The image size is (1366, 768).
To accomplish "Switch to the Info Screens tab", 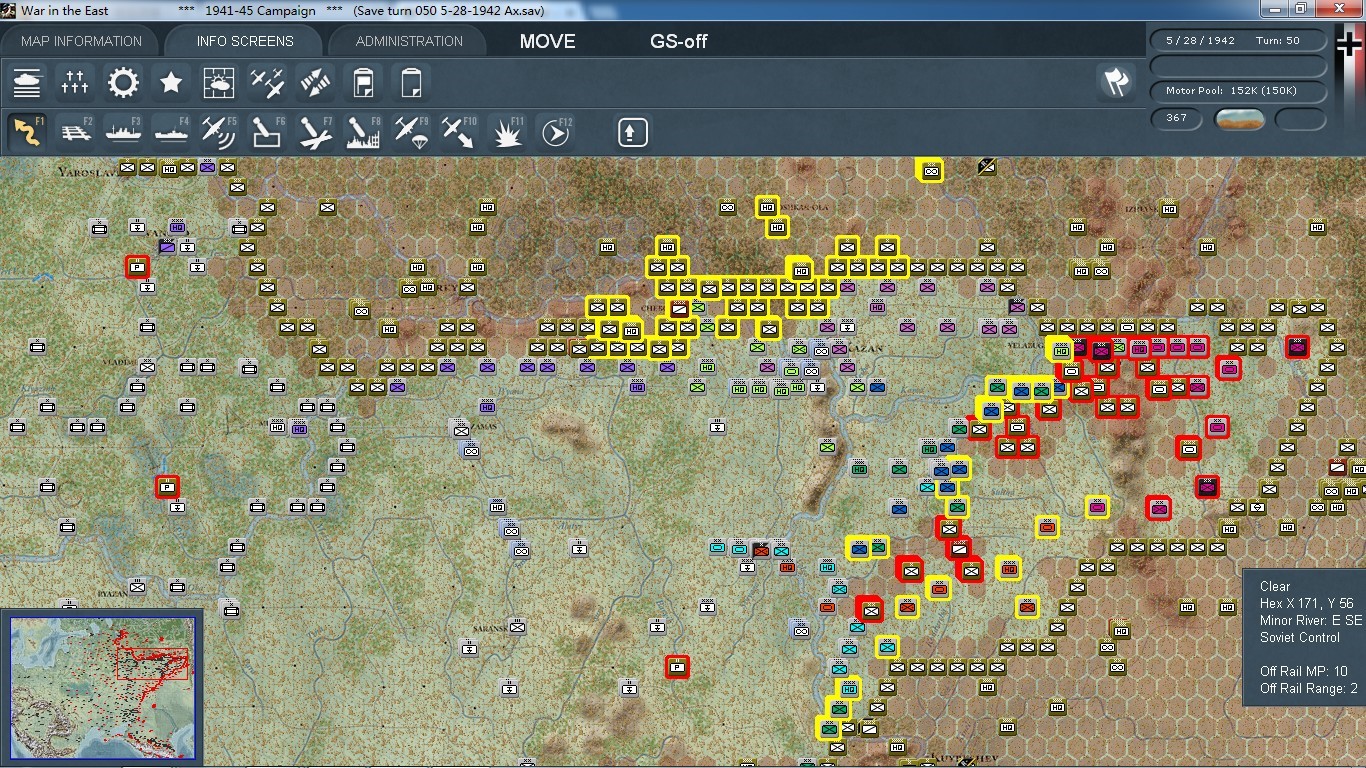I will tap(245, 41).
